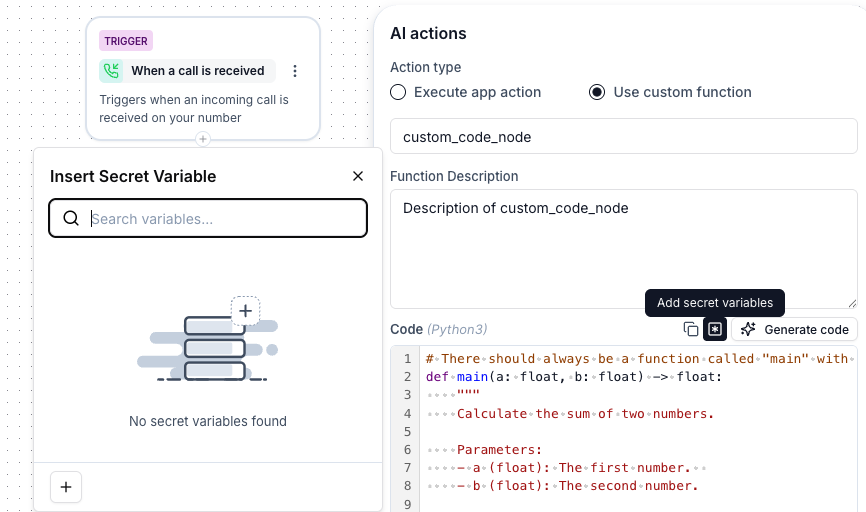Open the trigger node three-dot menu
Image resolution: width=866 pixels, height=512 pixels.
(294, 71)
